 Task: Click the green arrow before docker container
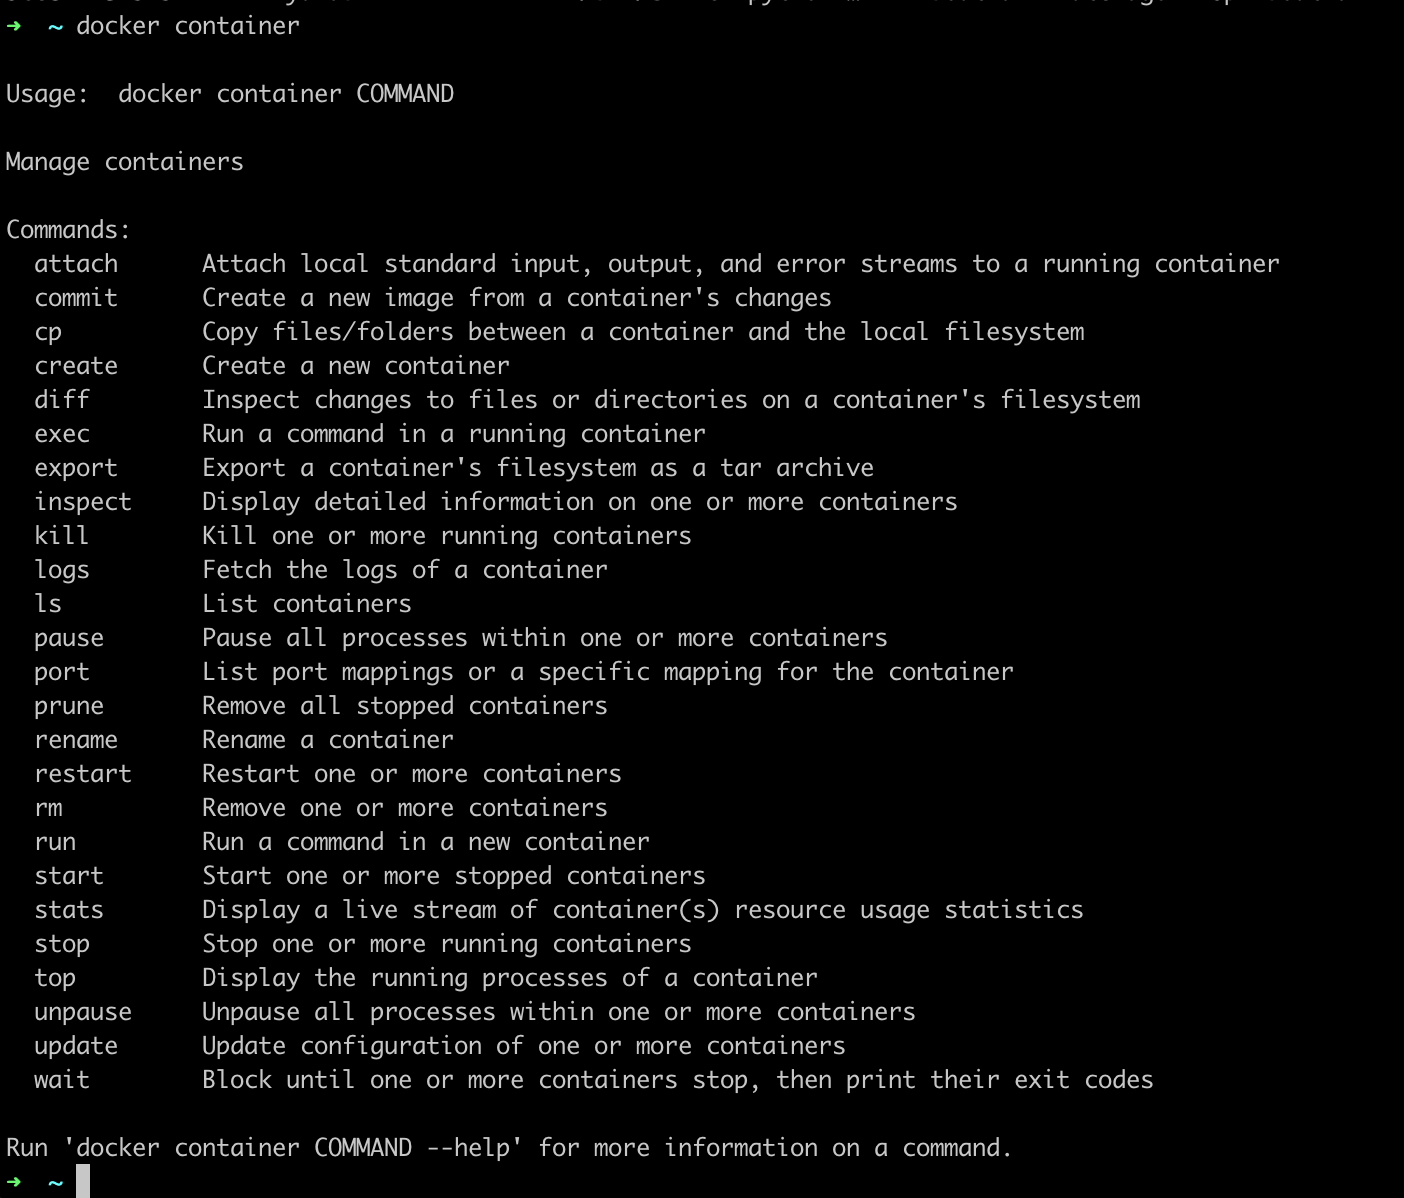pyautogui.click(x=13, y=26)
